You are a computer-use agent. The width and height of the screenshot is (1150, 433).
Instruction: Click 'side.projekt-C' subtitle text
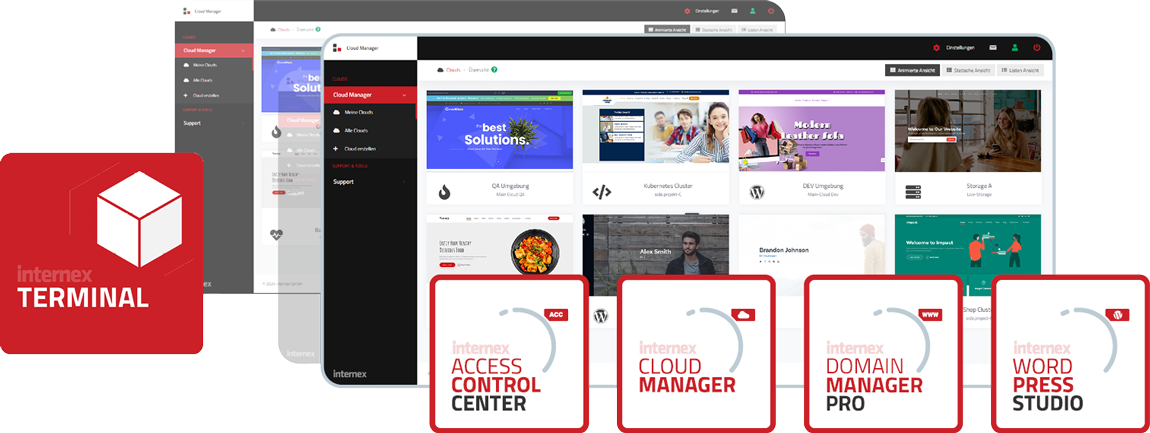point(667,195)
